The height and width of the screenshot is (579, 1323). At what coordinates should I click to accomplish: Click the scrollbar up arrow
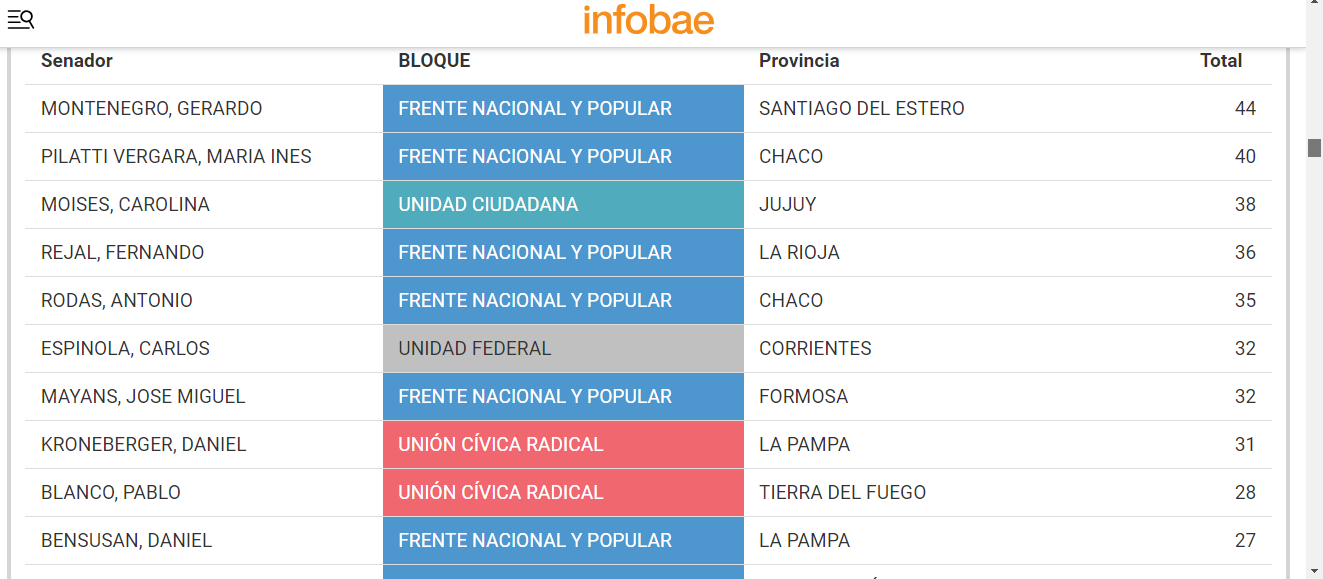click(x=1314, y=7)
